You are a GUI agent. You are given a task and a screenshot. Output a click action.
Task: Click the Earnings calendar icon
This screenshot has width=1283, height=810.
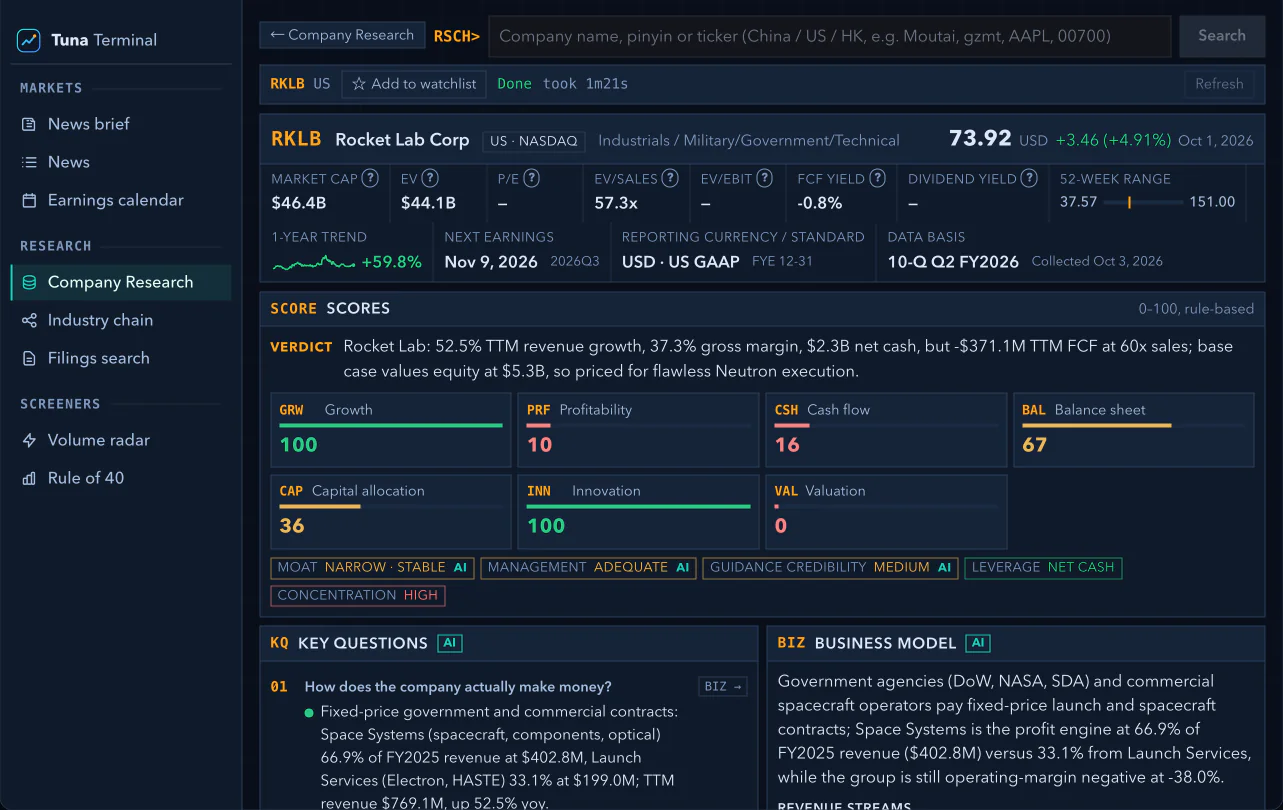click(x=29, y=200)
